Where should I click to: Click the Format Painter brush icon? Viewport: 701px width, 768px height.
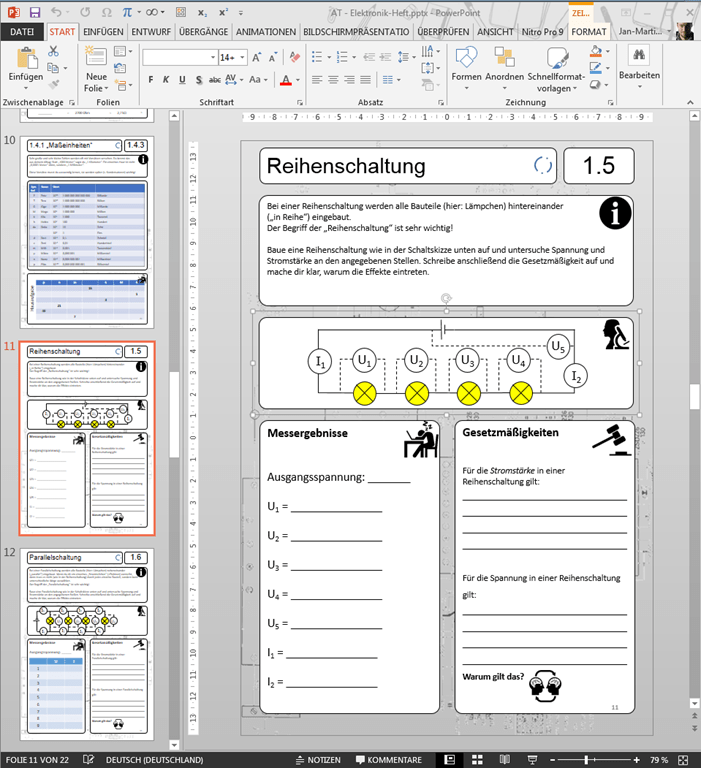[54, 84]
